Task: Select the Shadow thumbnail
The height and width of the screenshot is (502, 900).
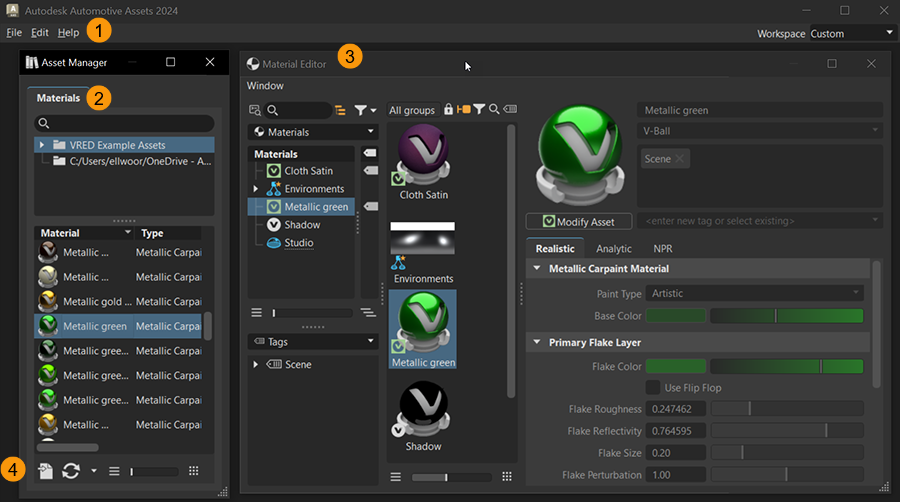Action: (x=424, y=416)
